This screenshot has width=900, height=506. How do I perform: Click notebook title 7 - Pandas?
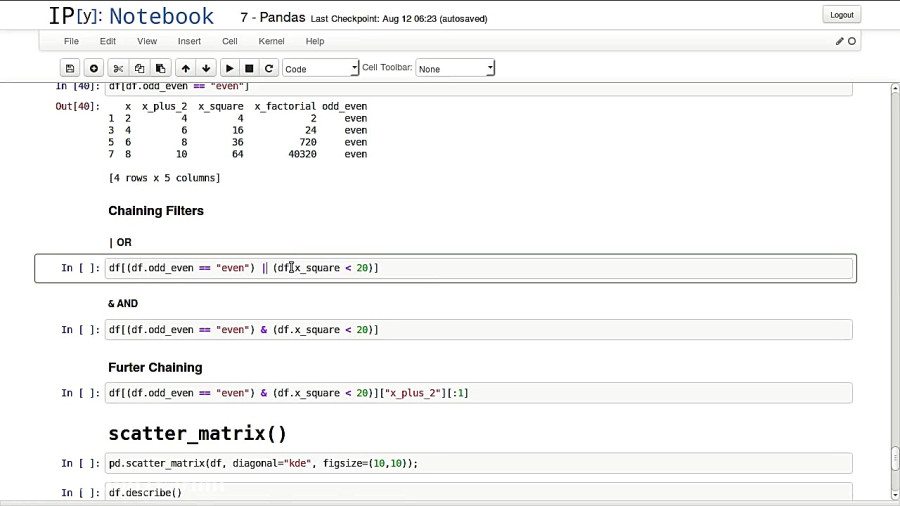click(x=273, y=18)
